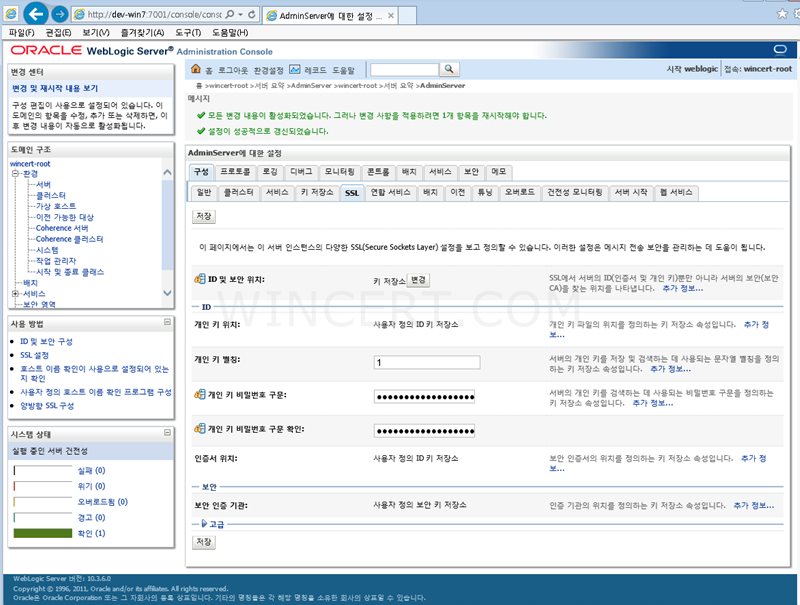Click the magnifier search button in console toolbar
The image size is (800, 605).
[x=449, y=68]
